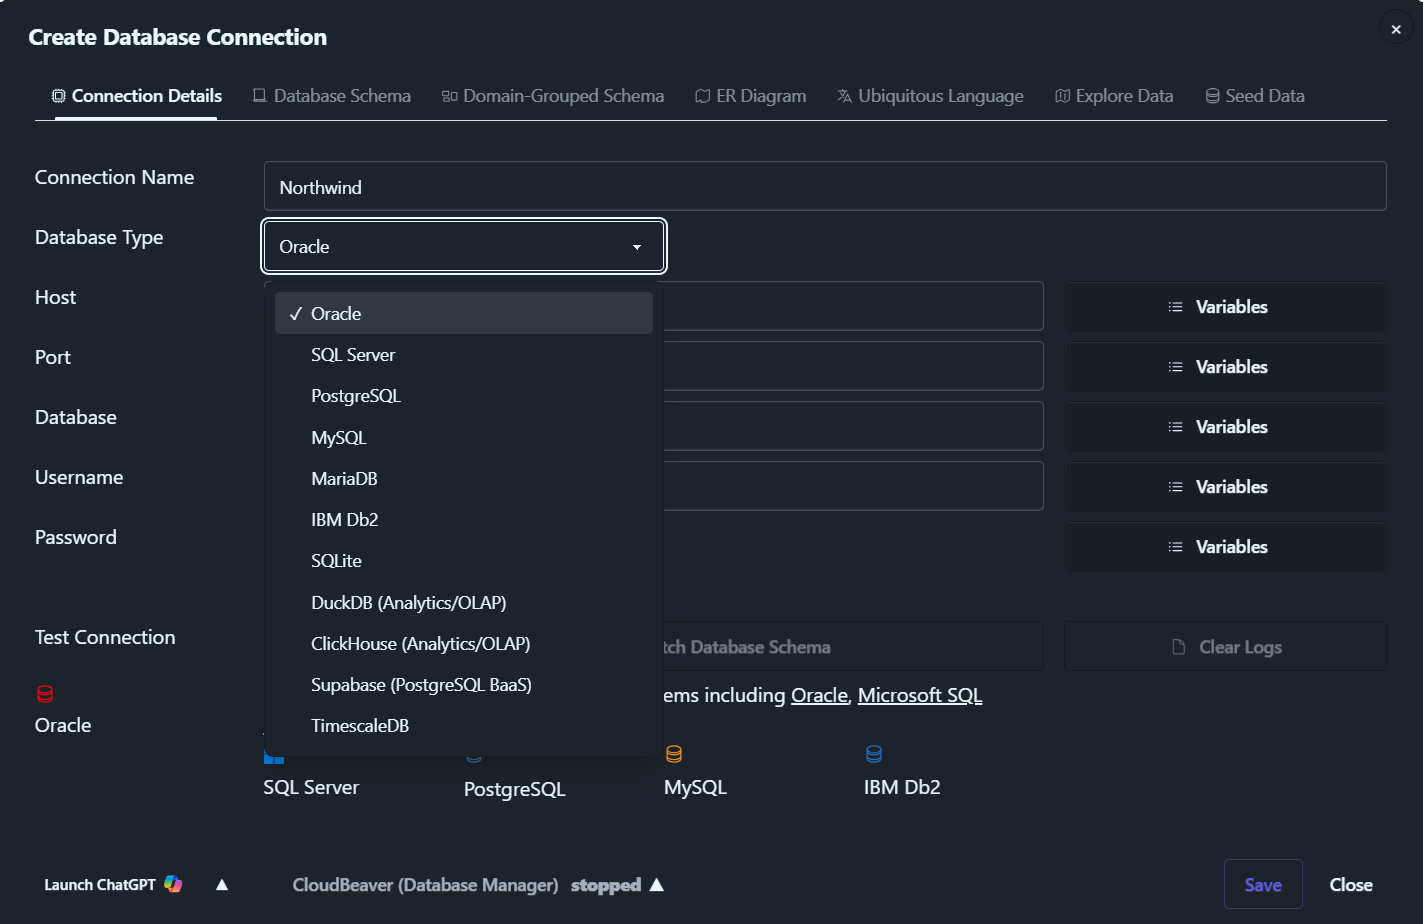Follow the Oracle hyperlink in description
Viewport: 1423px width, 924px height.
point(819,695)
